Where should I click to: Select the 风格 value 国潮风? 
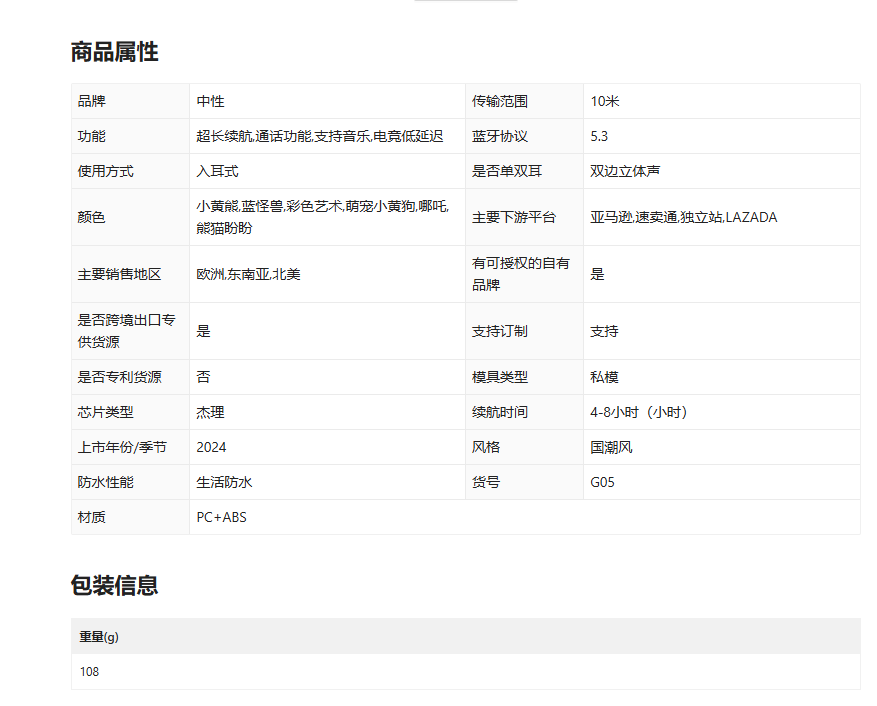(x=611, y=447)
